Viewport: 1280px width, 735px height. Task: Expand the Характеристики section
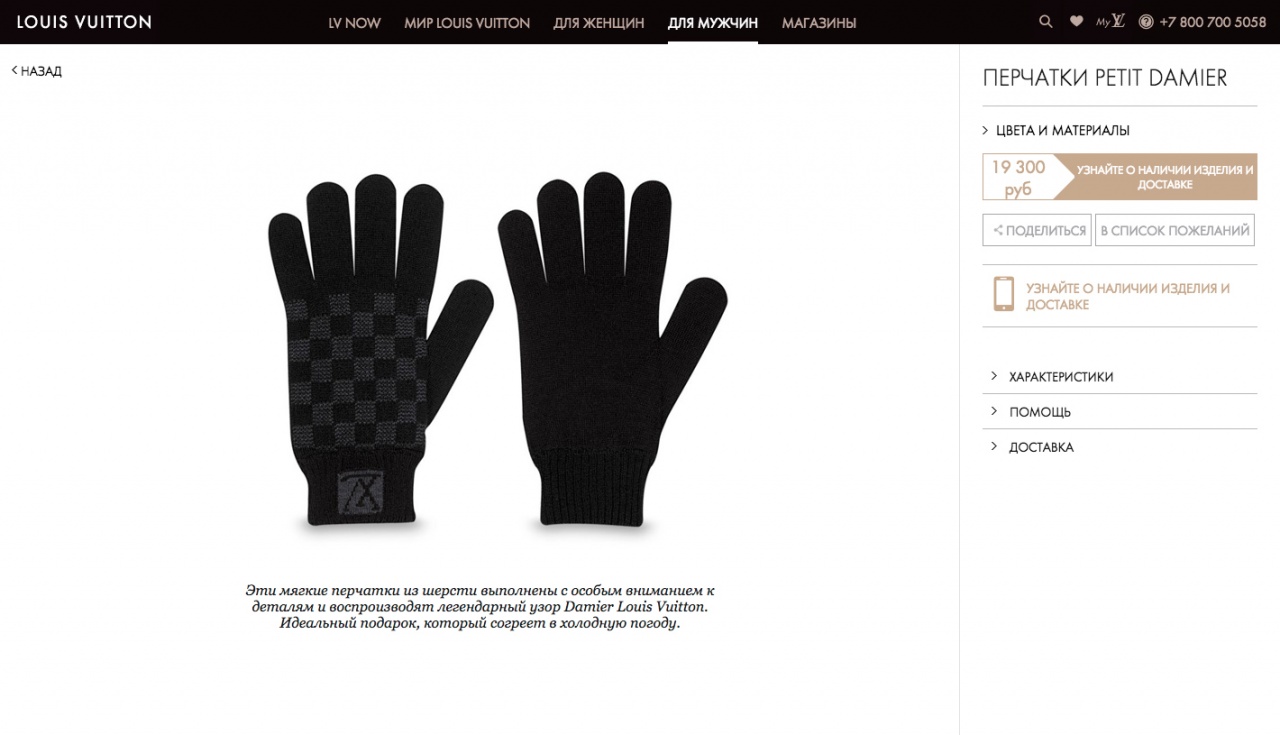[1120, 376]
